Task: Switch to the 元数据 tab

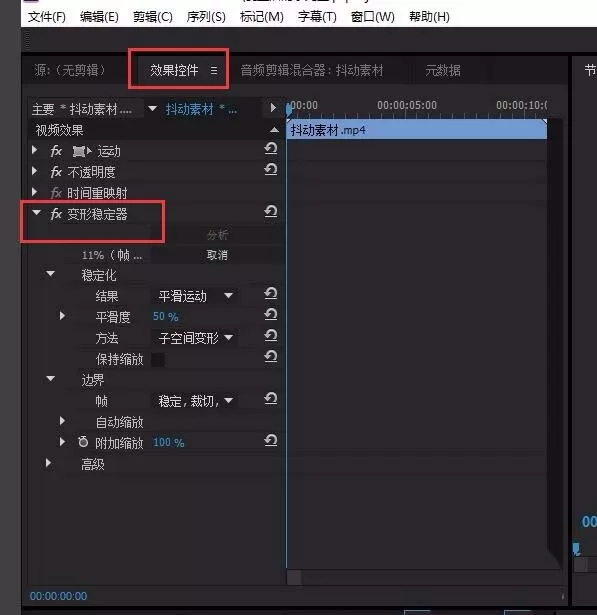Action: (443, 71)
